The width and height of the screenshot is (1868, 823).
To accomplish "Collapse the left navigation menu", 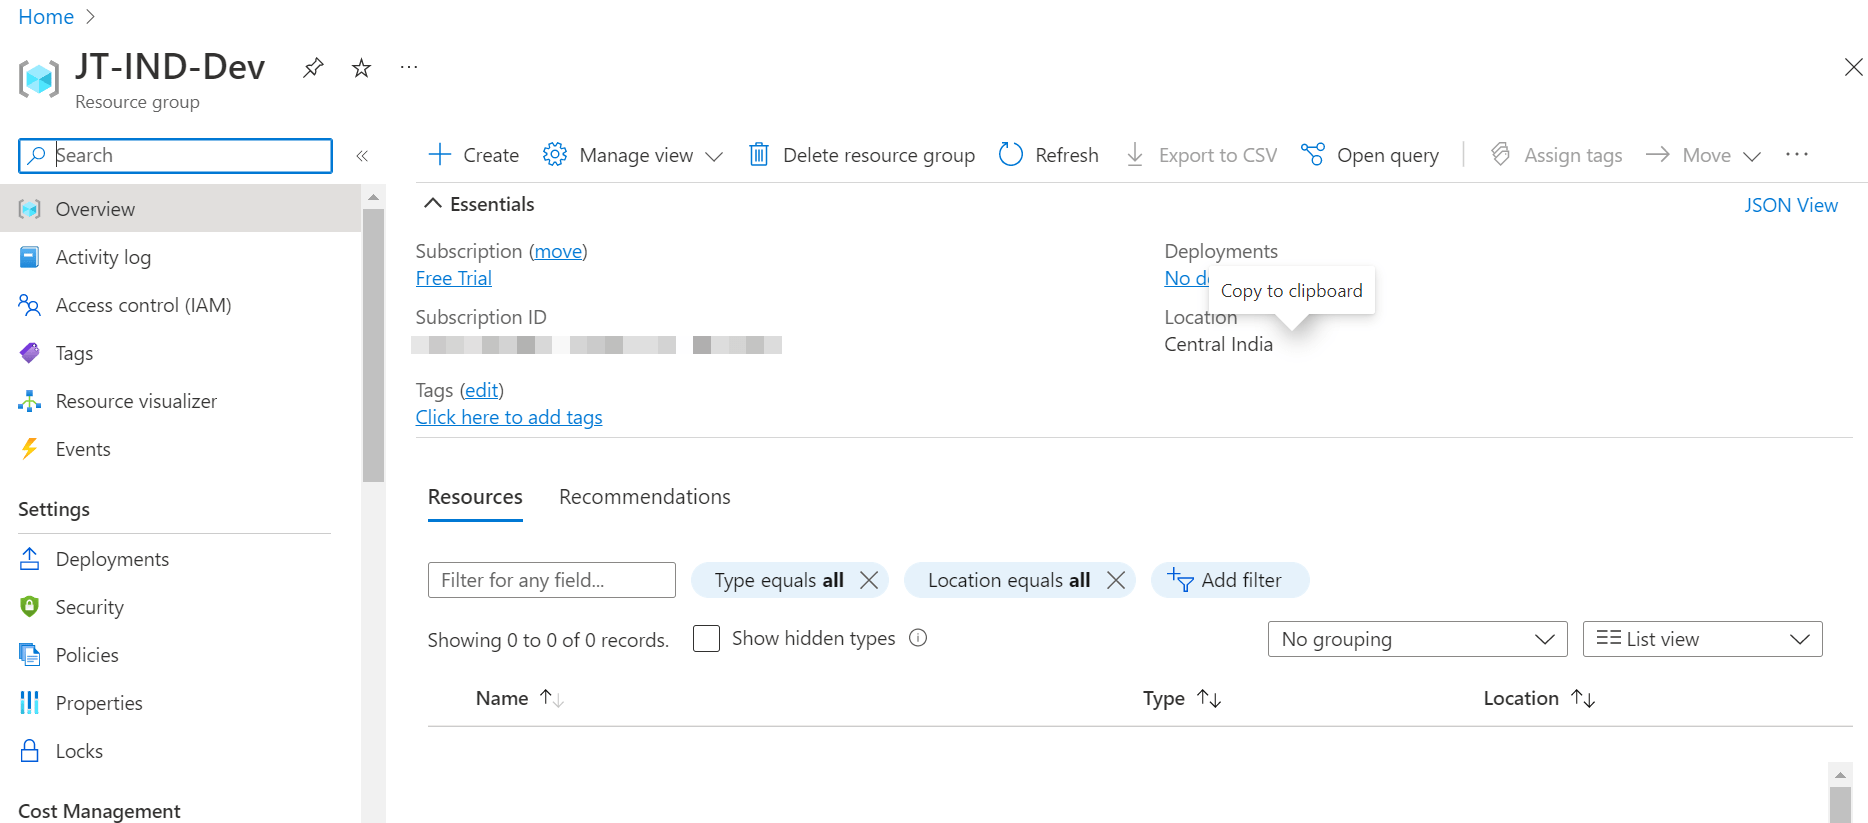I will [362, 156].
